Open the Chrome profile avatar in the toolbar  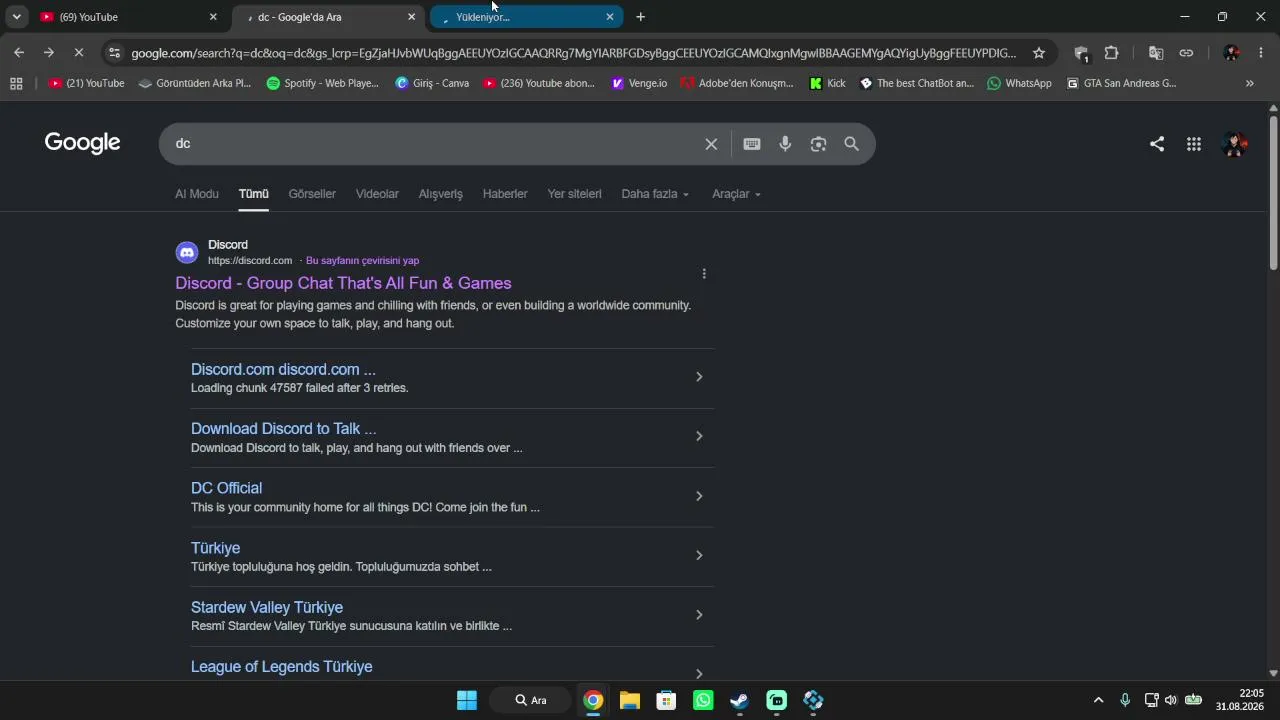point(1232,53)
